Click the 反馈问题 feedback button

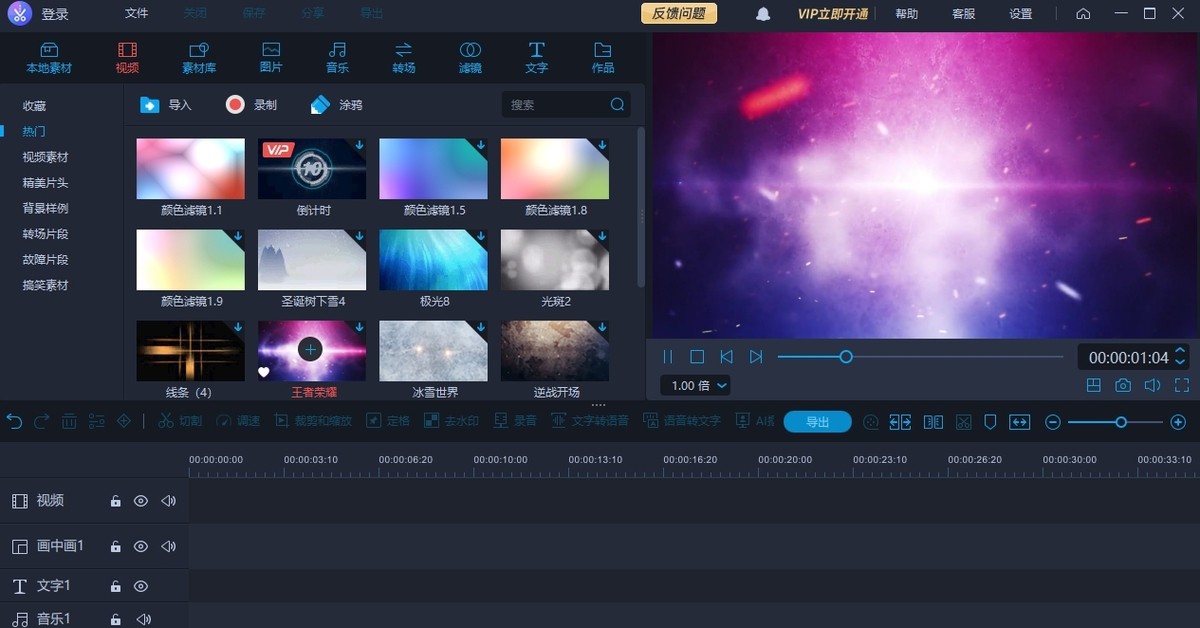(678, 14)
